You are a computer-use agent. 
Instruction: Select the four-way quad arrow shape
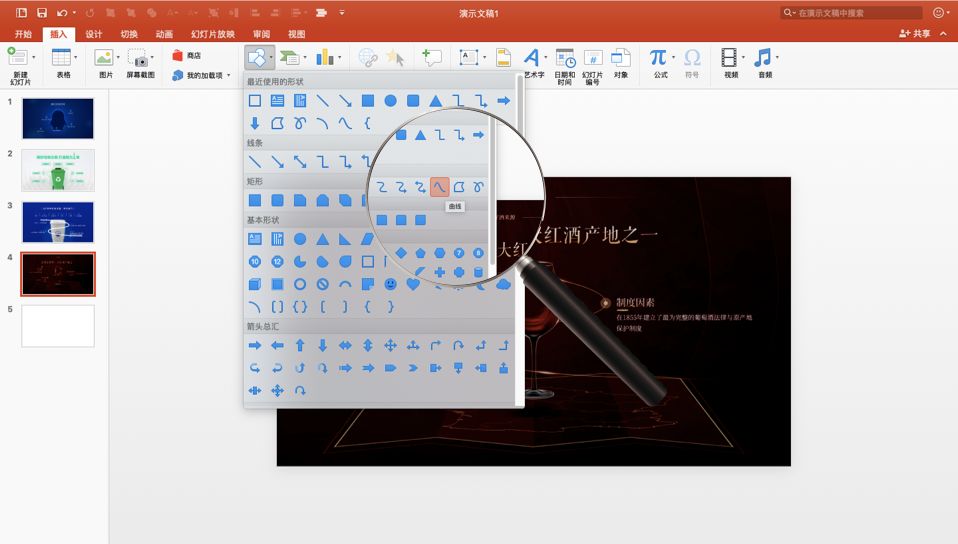pyautogui.click(x=390, y=345)
